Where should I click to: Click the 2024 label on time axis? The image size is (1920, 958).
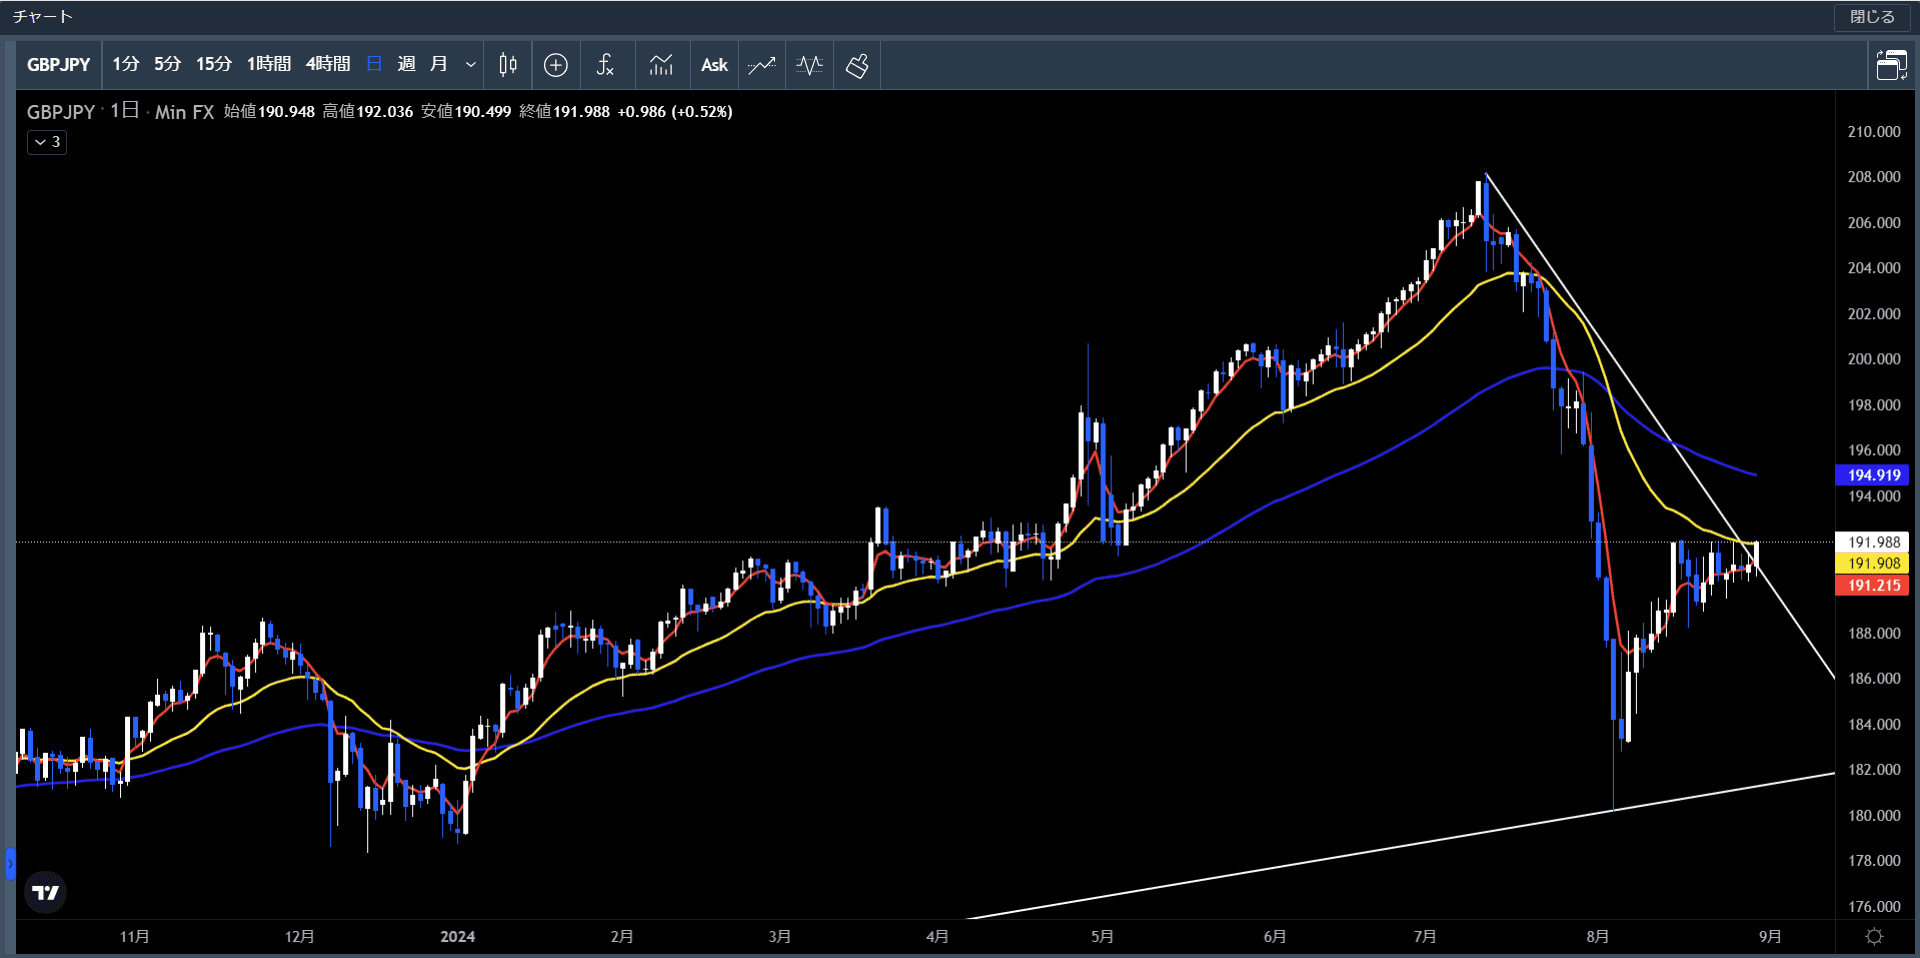tap(458, 936)
